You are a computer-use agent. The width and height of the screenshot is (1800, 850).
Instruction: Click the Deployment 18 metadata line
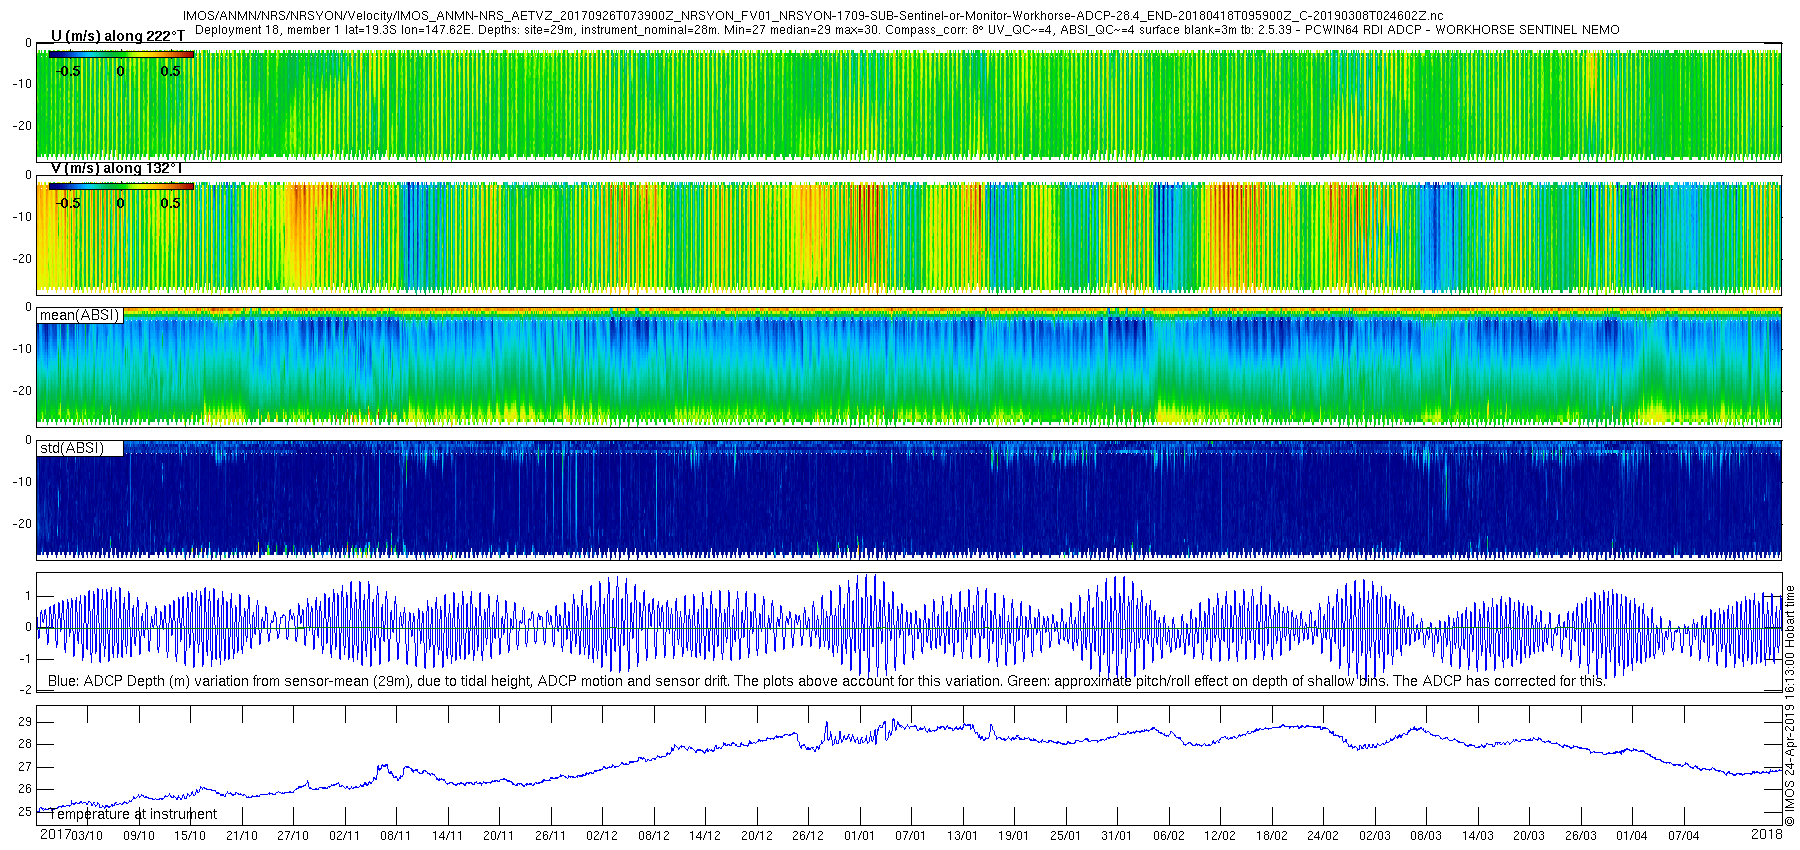click(906, 30)
